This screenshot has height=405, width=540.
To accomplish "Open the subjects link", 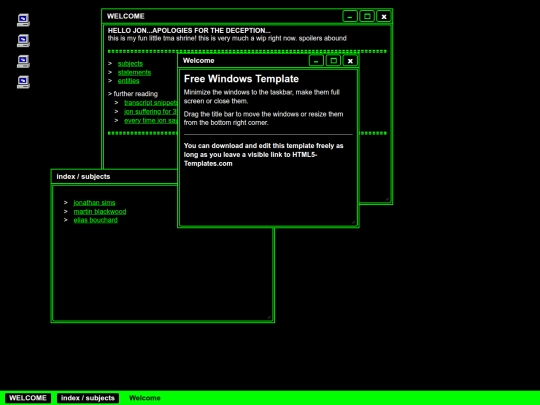I will coord(130,63).
